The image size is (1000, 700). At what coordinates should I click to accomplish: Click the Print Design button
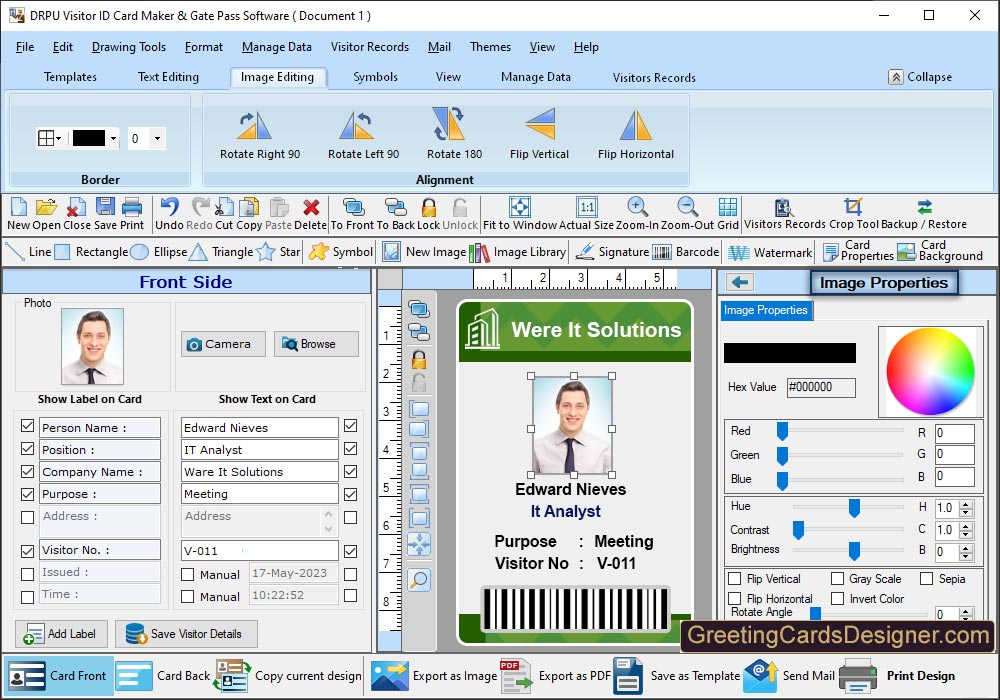(897, 676)
